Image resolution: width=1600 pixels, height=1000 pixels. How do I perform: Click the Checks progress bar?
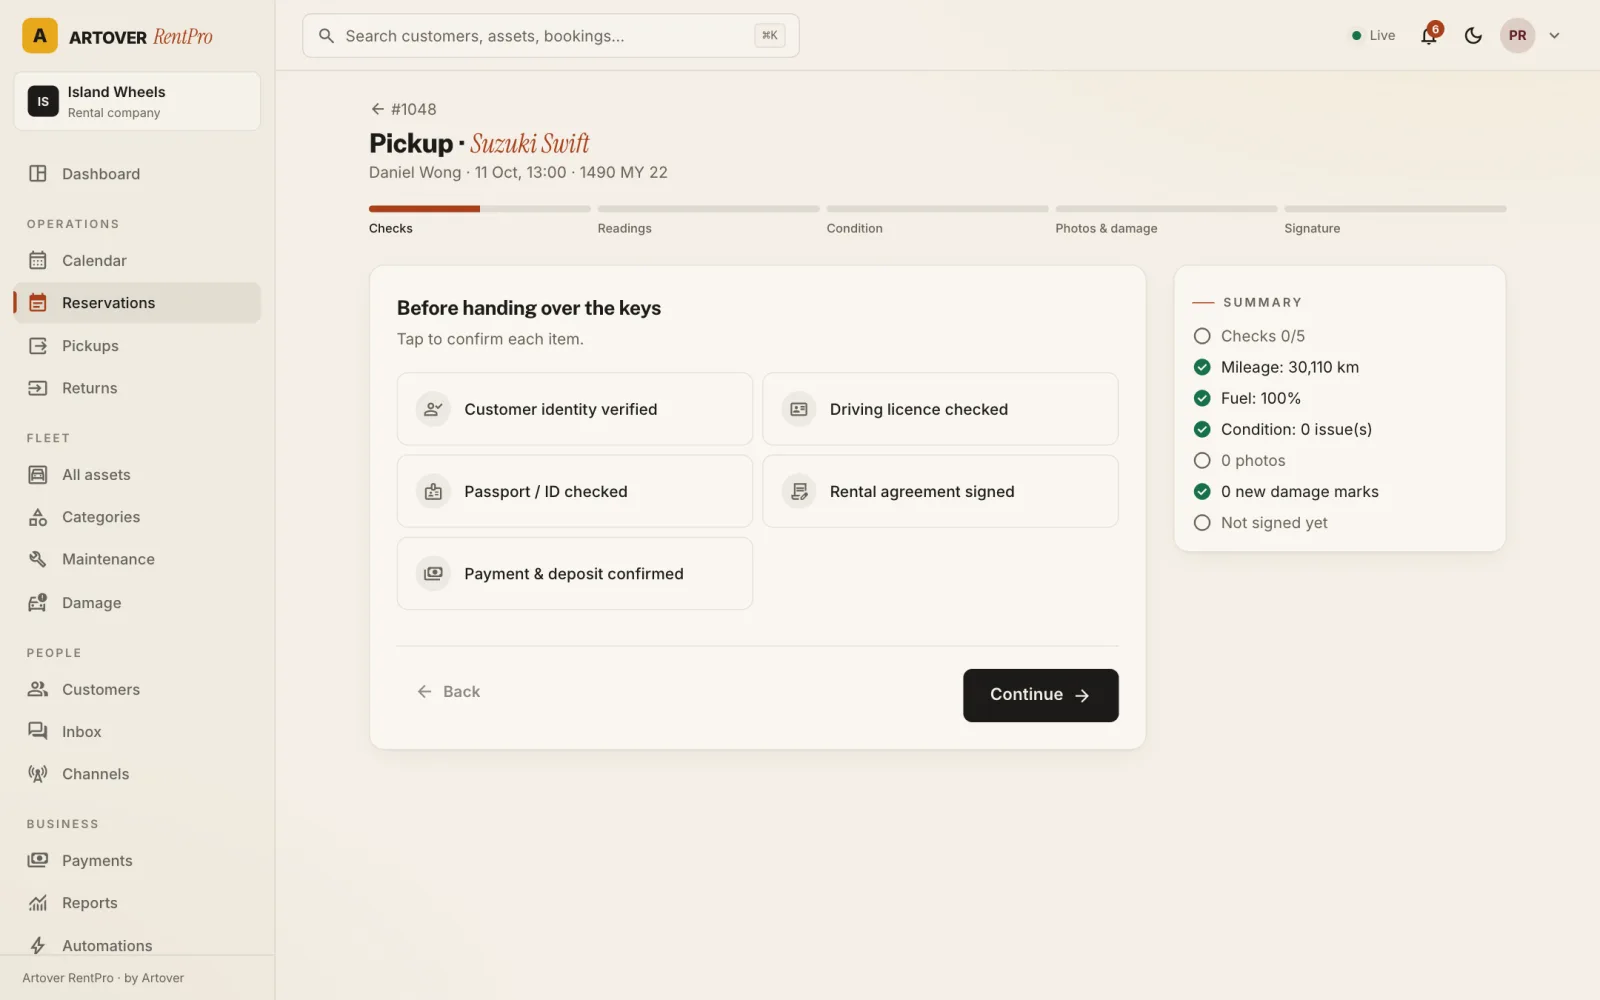pos(480,209)
